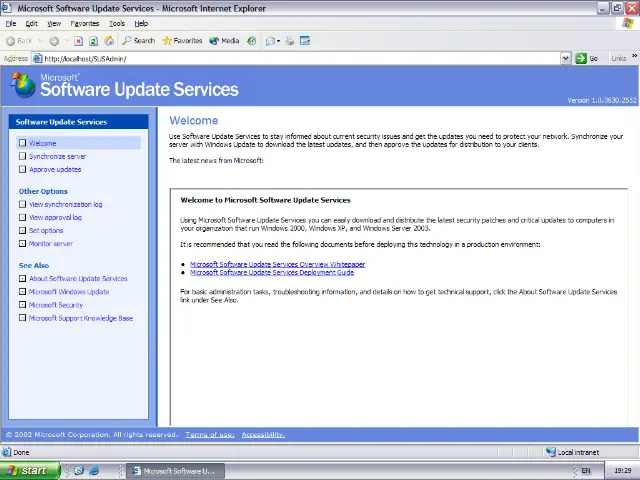Open the Overview Whitepaper link

click(x=278, y=264)
